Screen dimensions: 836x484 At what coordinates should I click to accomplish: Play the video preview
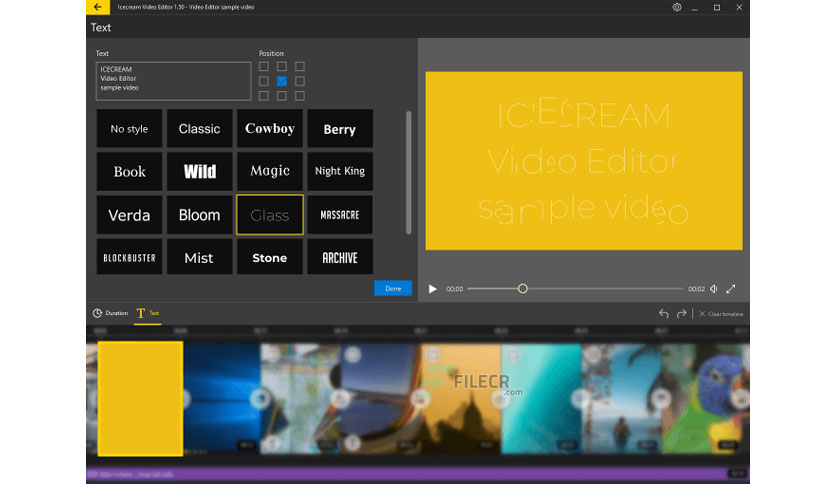point(433,289)
